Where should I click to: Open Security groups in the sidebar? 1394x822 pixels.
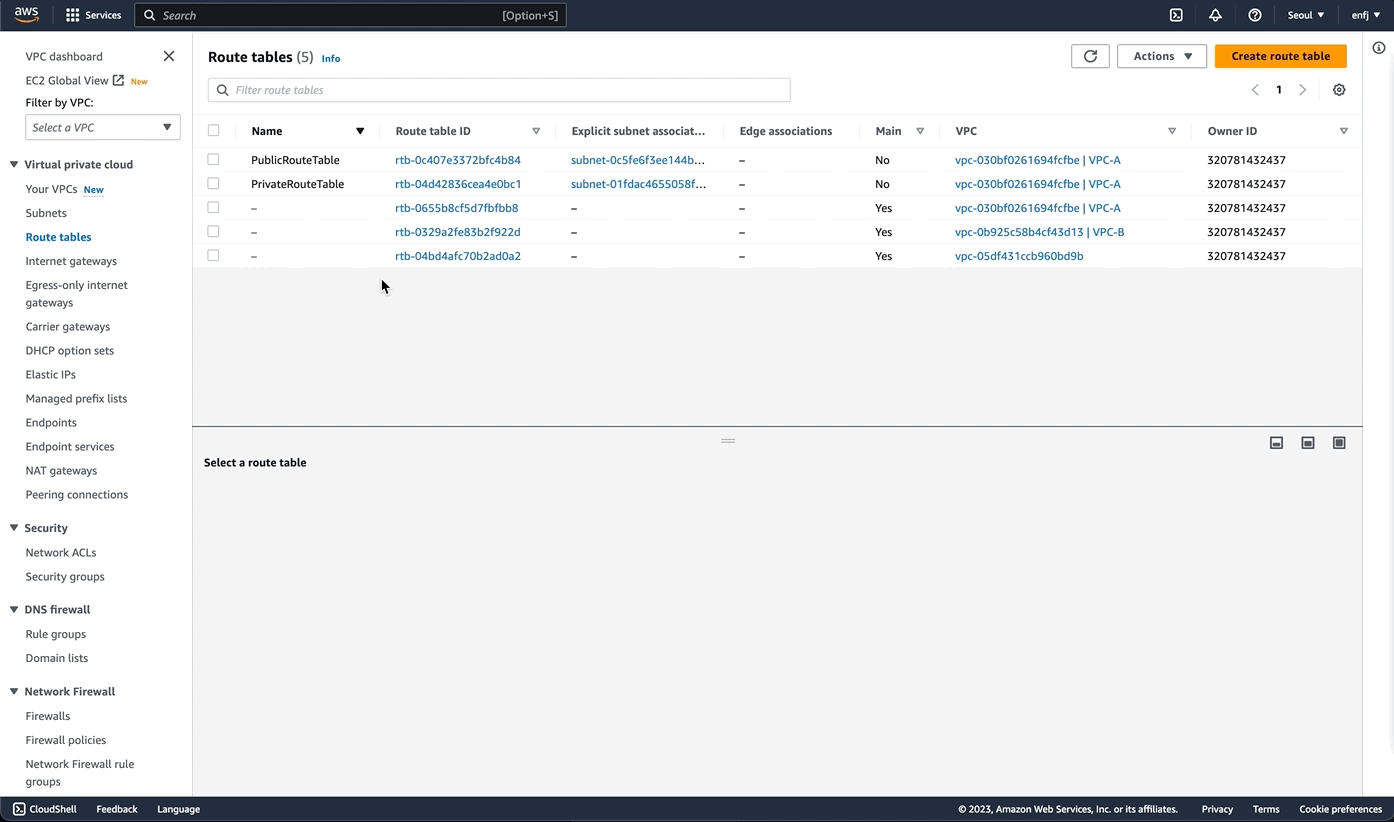point(65,576)
